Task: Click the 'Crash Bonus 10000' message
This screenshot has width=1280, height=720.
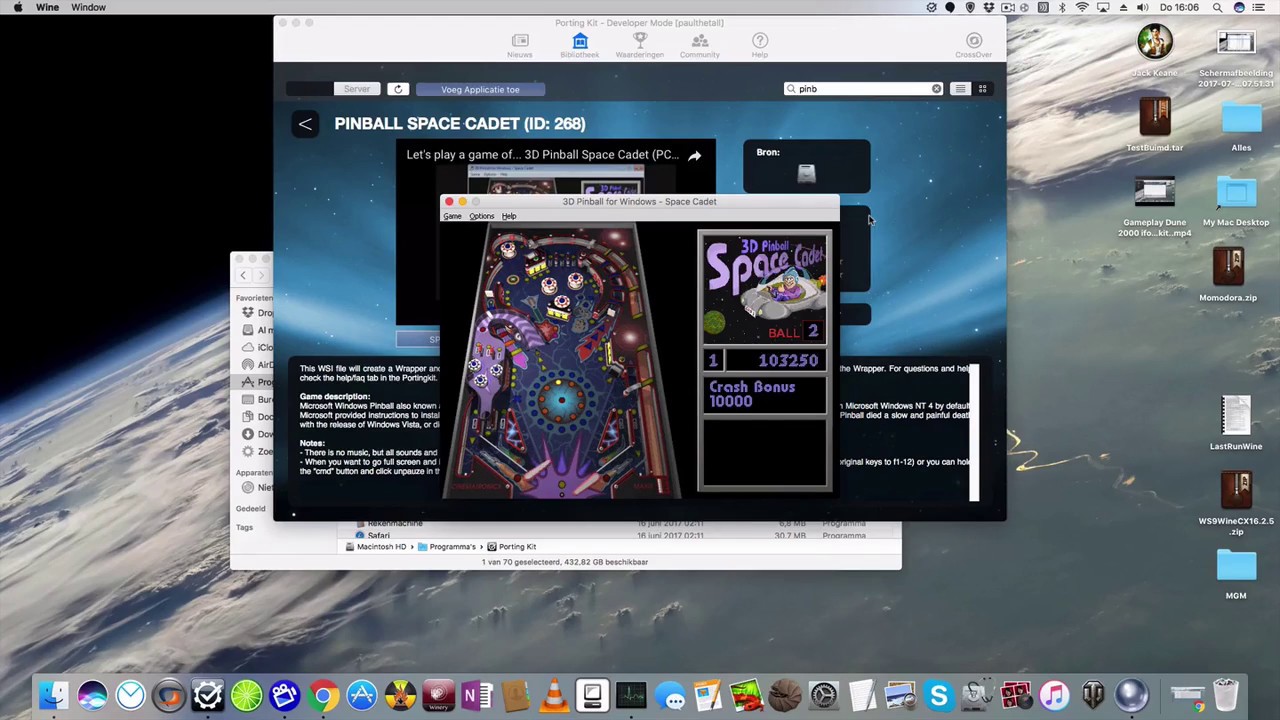Action: tap(752, 394)
